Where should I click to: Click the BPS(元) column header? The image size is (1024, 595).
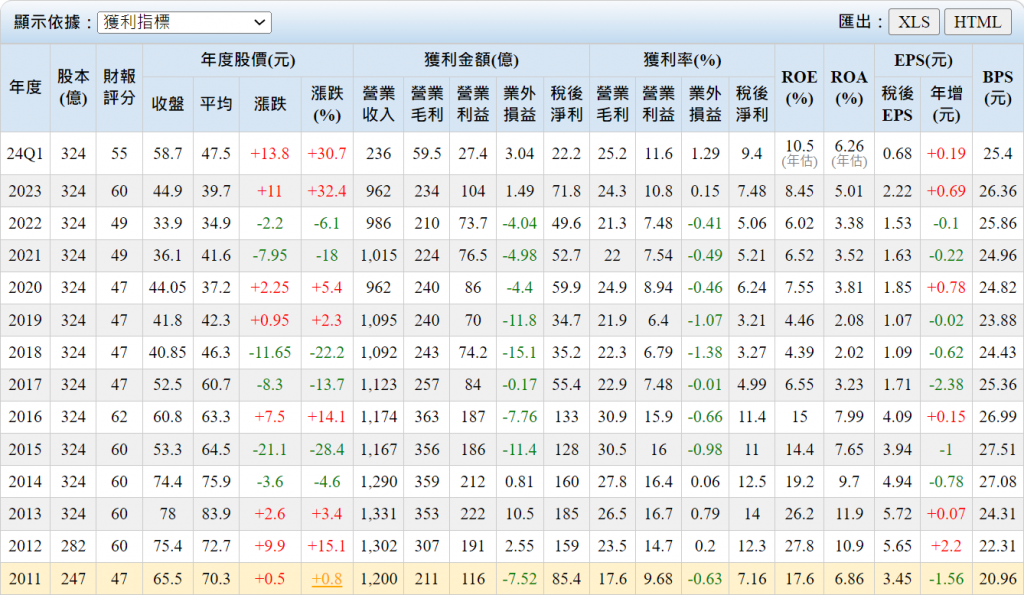(x=997, y=87)
